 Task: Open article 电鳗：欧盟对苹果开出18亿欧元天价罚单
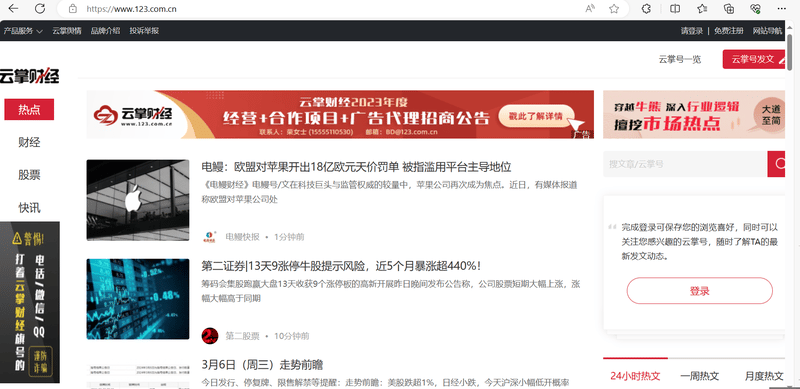(x=356, y=167)
